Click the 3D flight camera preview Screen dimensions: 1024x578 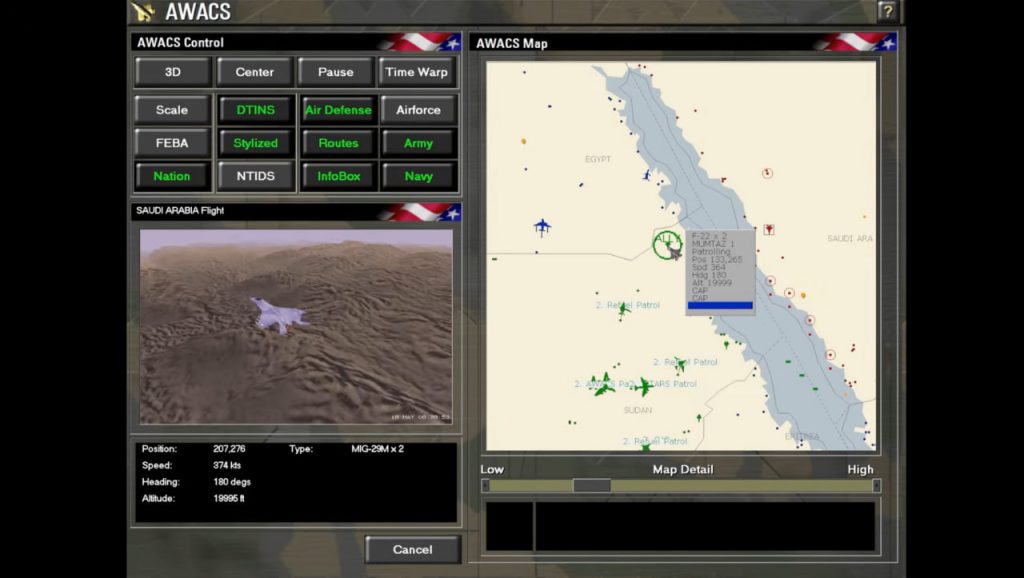tap(296, 327)
